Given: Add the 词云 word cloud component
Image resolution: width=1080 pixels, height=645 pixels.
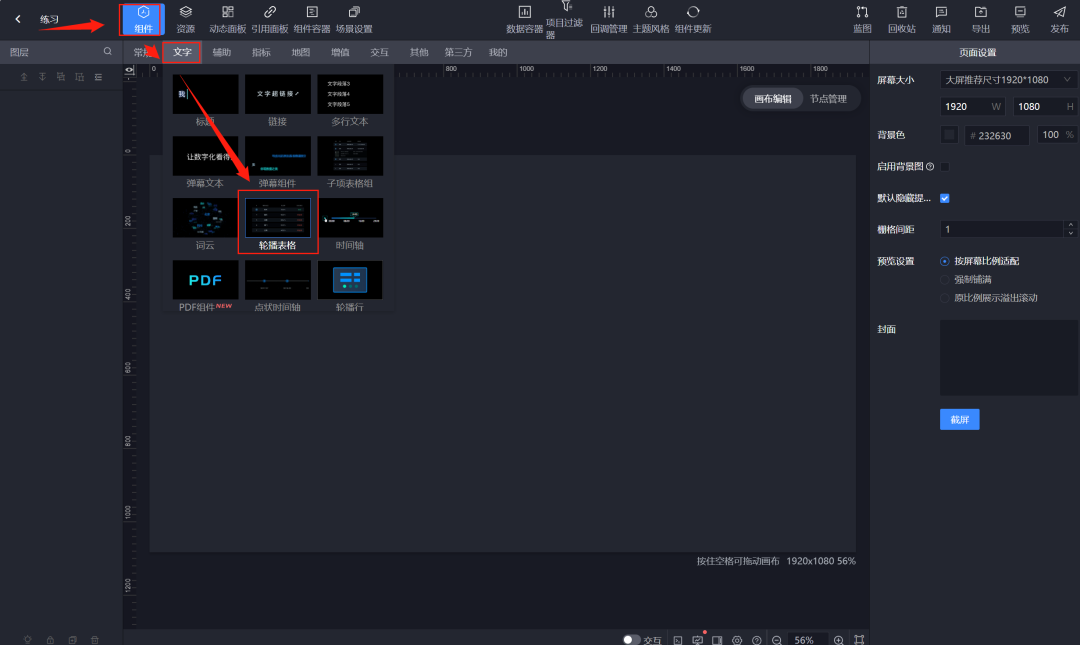Looking at the screenshot, I should click(205, 224).
